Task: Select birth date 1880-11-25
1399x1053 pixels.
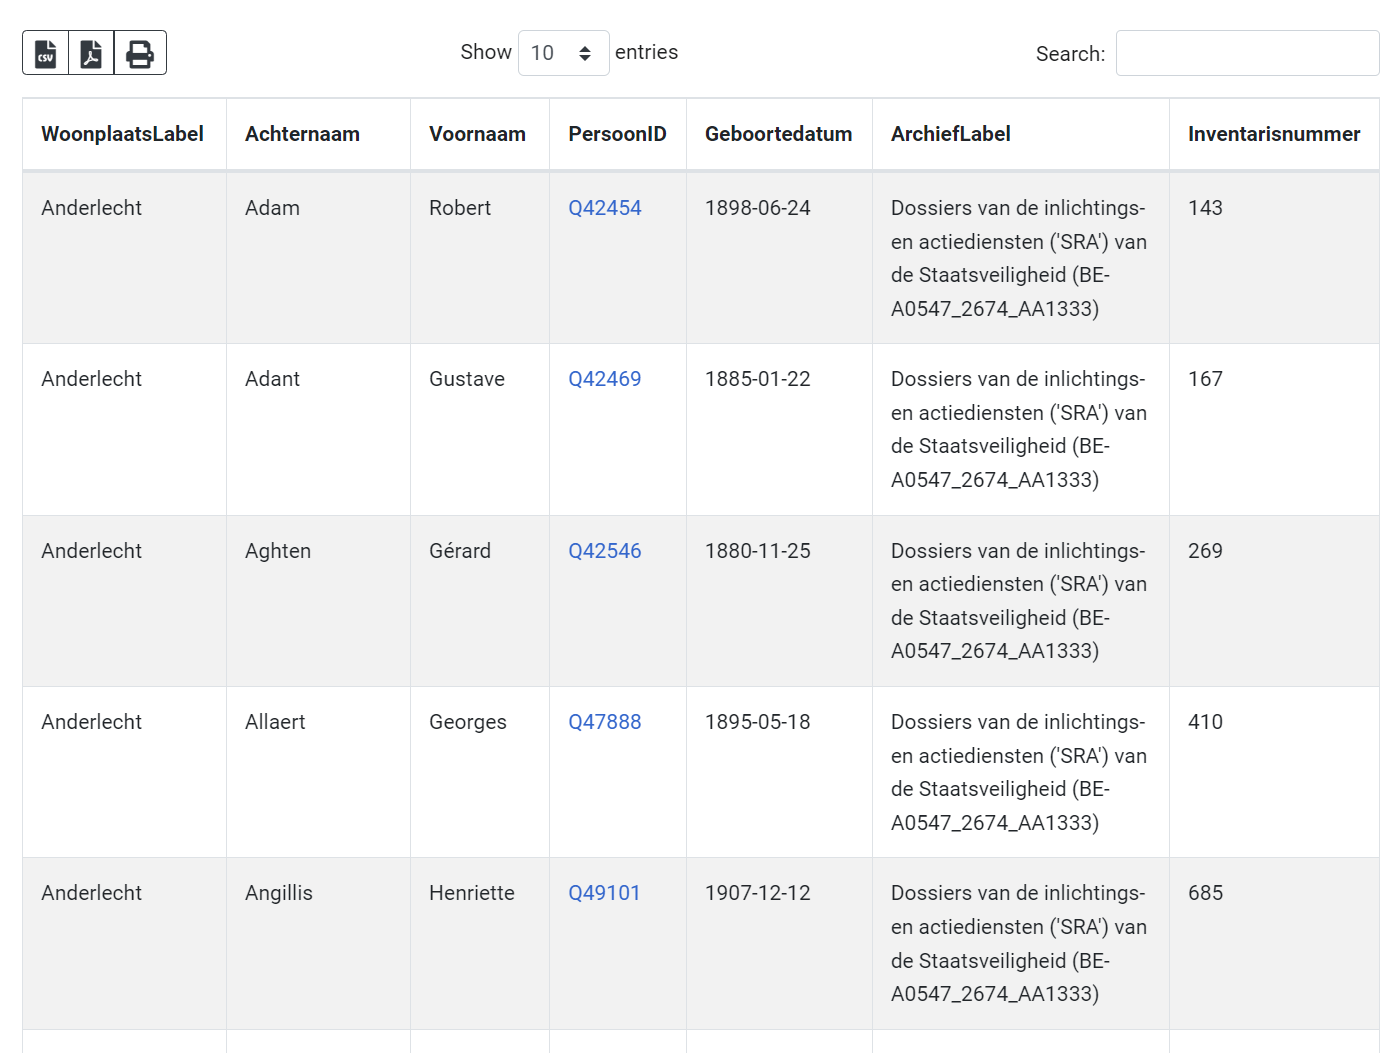Action: pyautogui.click(x=758, y=551)
